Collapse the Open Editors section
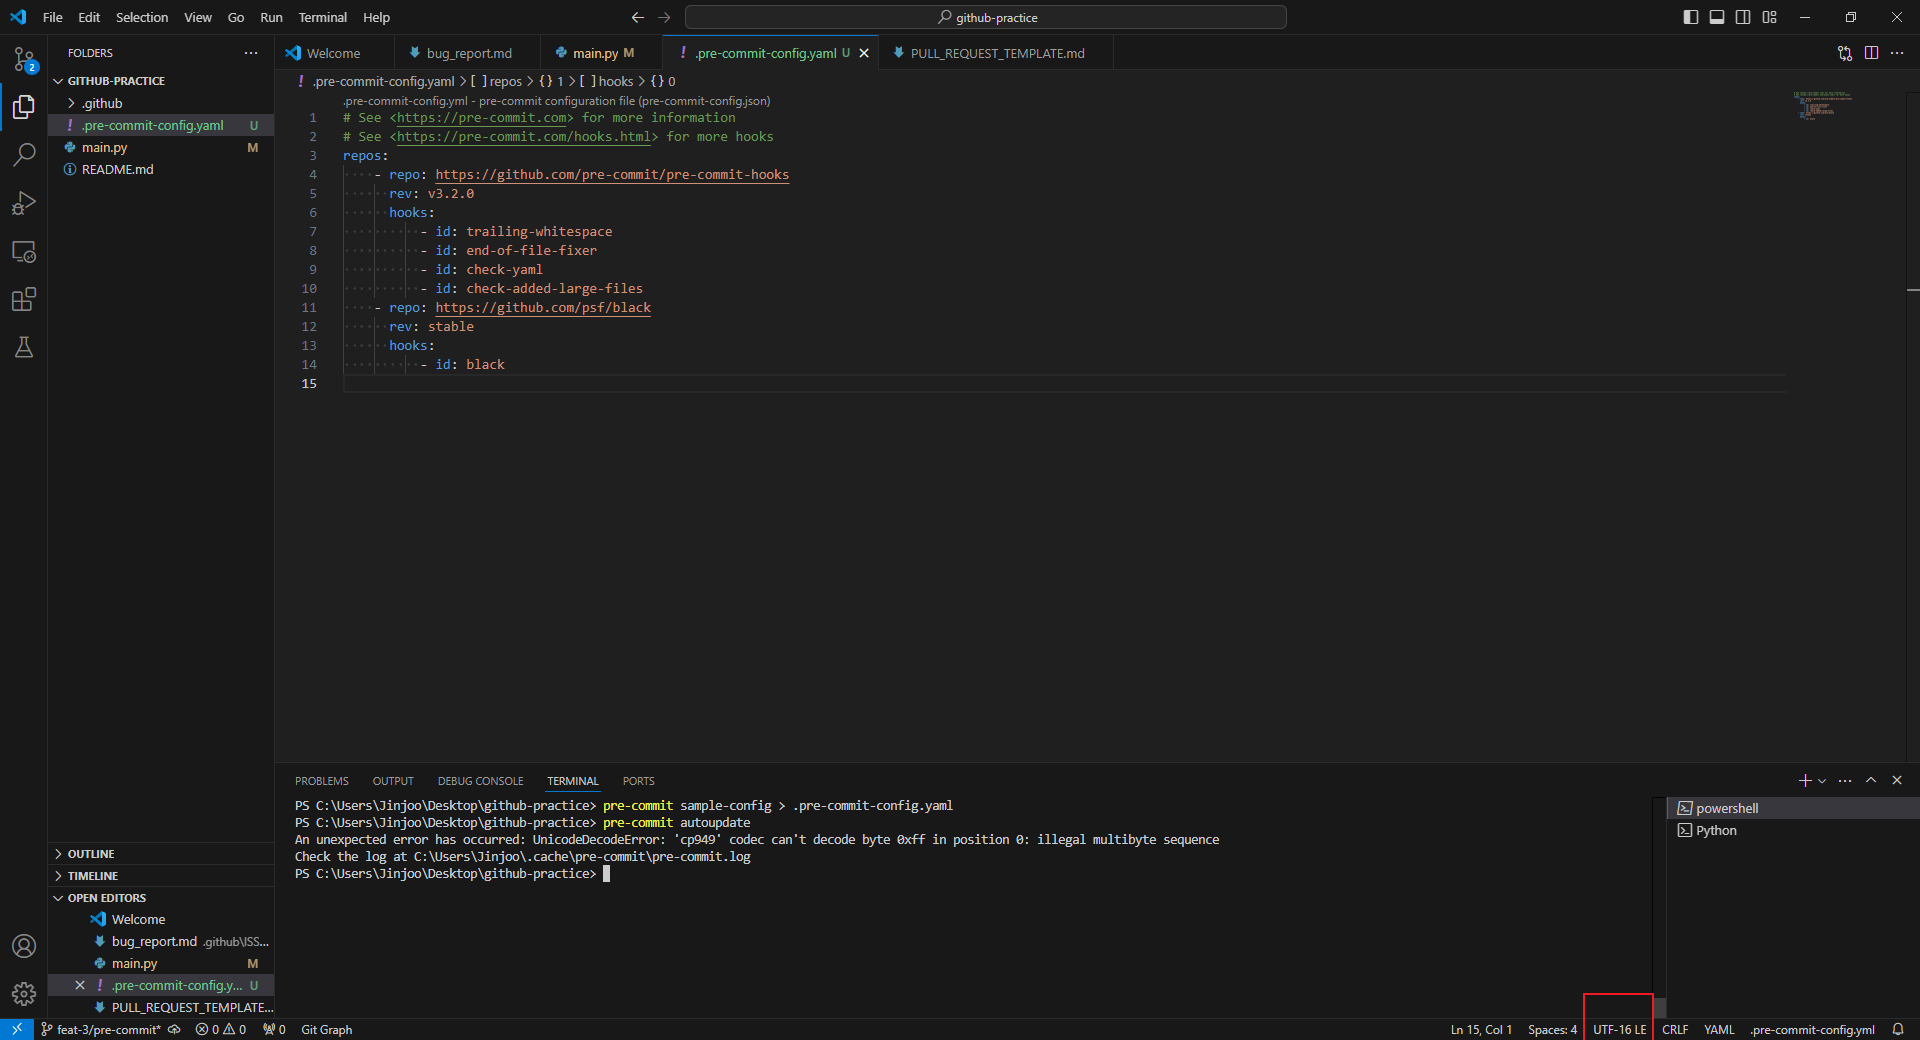Viewport: 1920px width, 1040px height. (x=161, y=898)
